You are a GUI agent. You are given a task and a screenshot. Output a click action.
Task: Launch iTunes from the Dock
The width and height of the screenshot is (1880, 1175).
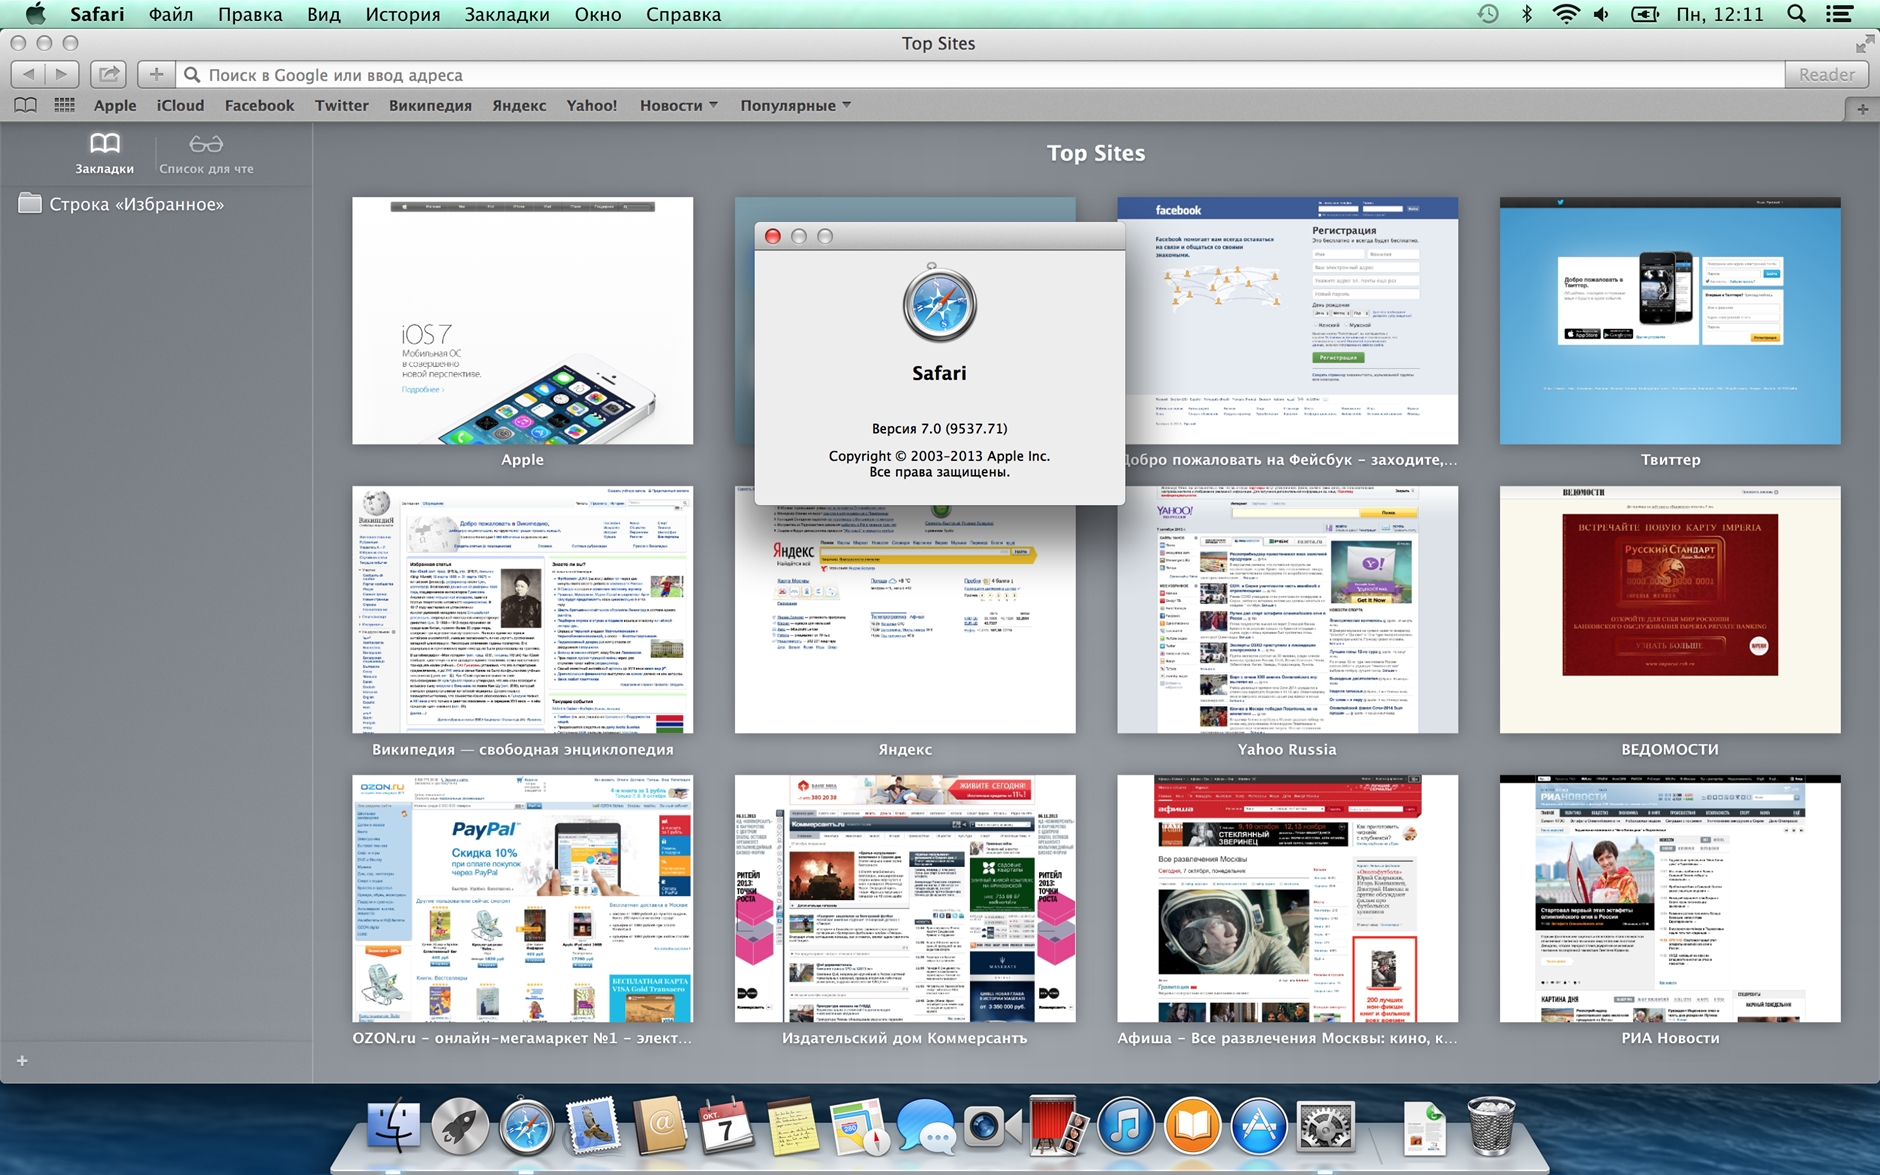click(x=1126, y=1127)
